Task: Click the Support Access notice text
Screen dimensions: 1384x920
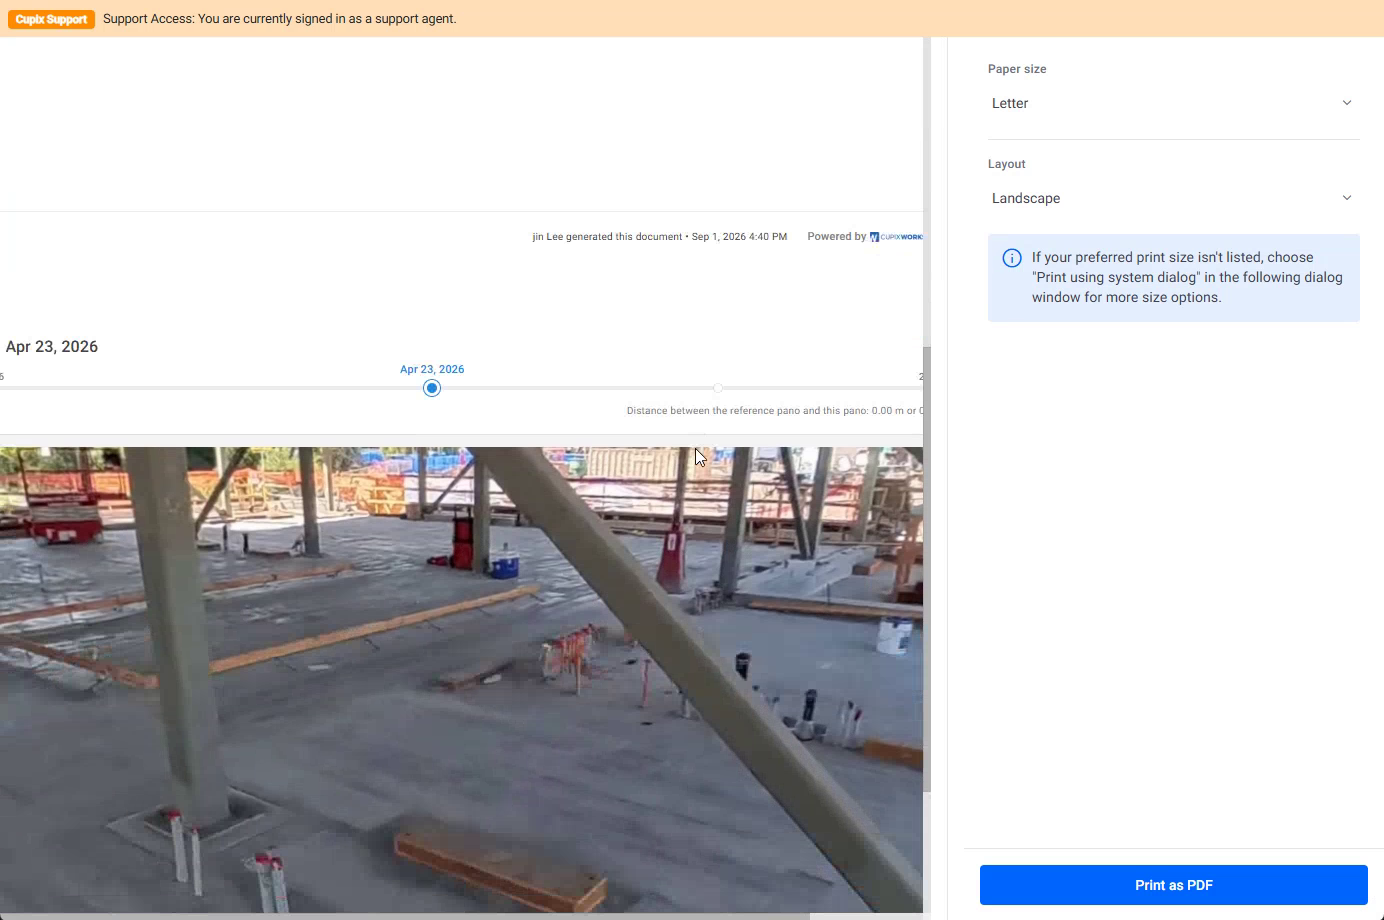Action: coord(280,19)
